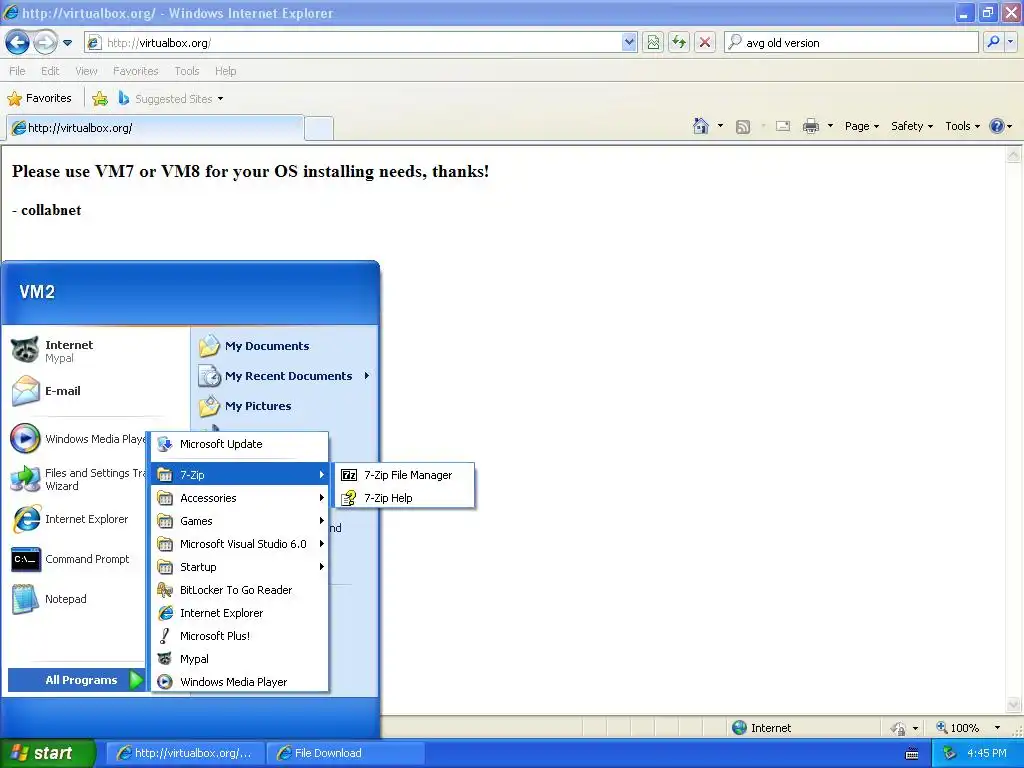Click the Stop loading red X icon
The height and width of the screenshot is (768, 1024).
click(705, 43)
